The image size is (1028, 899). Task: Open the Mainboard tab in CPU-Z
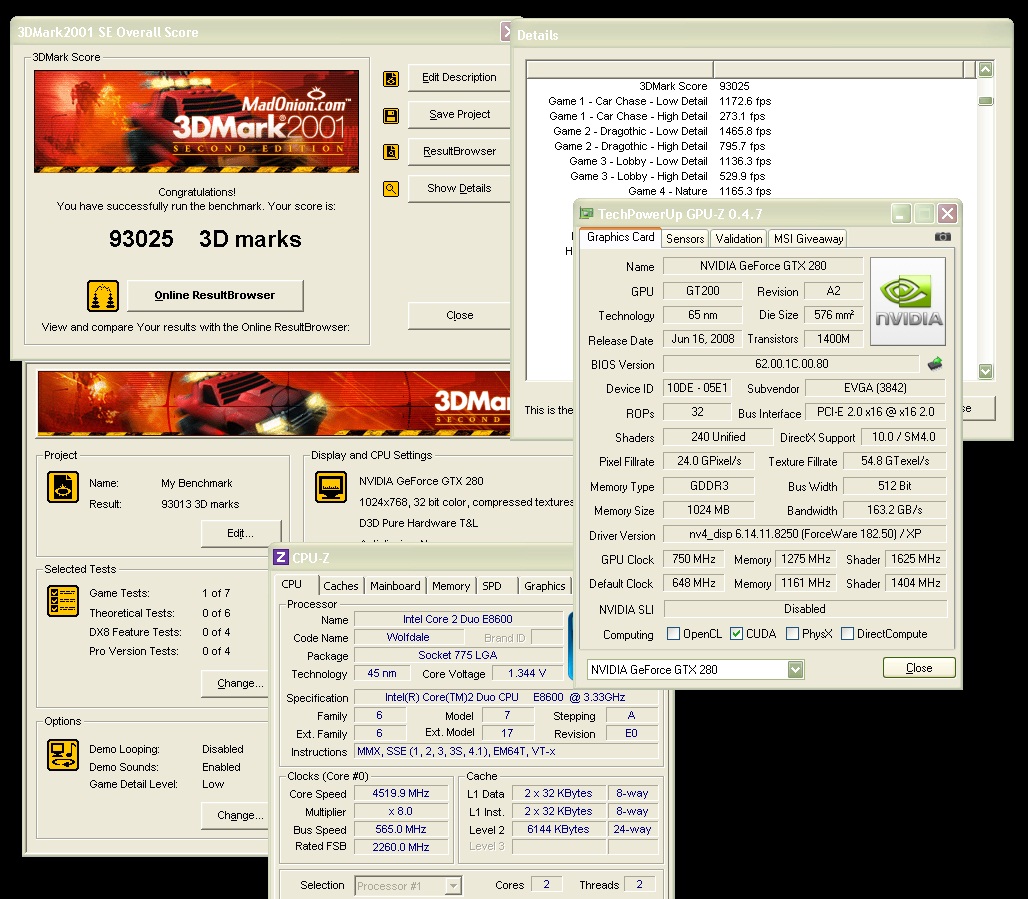[395, 586]
